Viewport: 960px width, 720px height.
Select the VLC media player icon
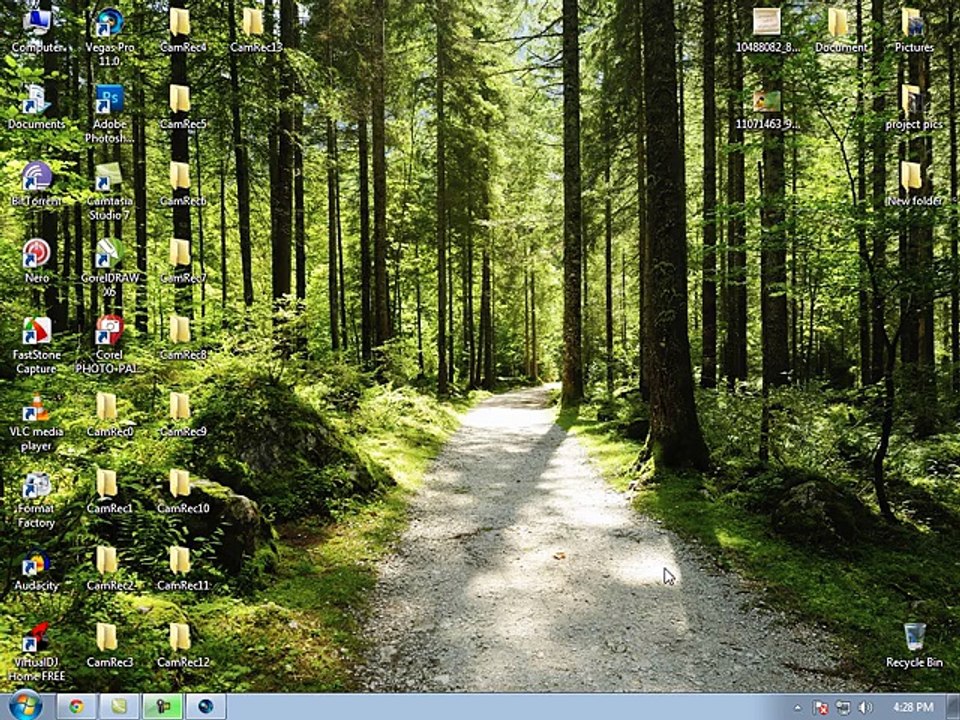pyautogui.click(x=36, y=422)
